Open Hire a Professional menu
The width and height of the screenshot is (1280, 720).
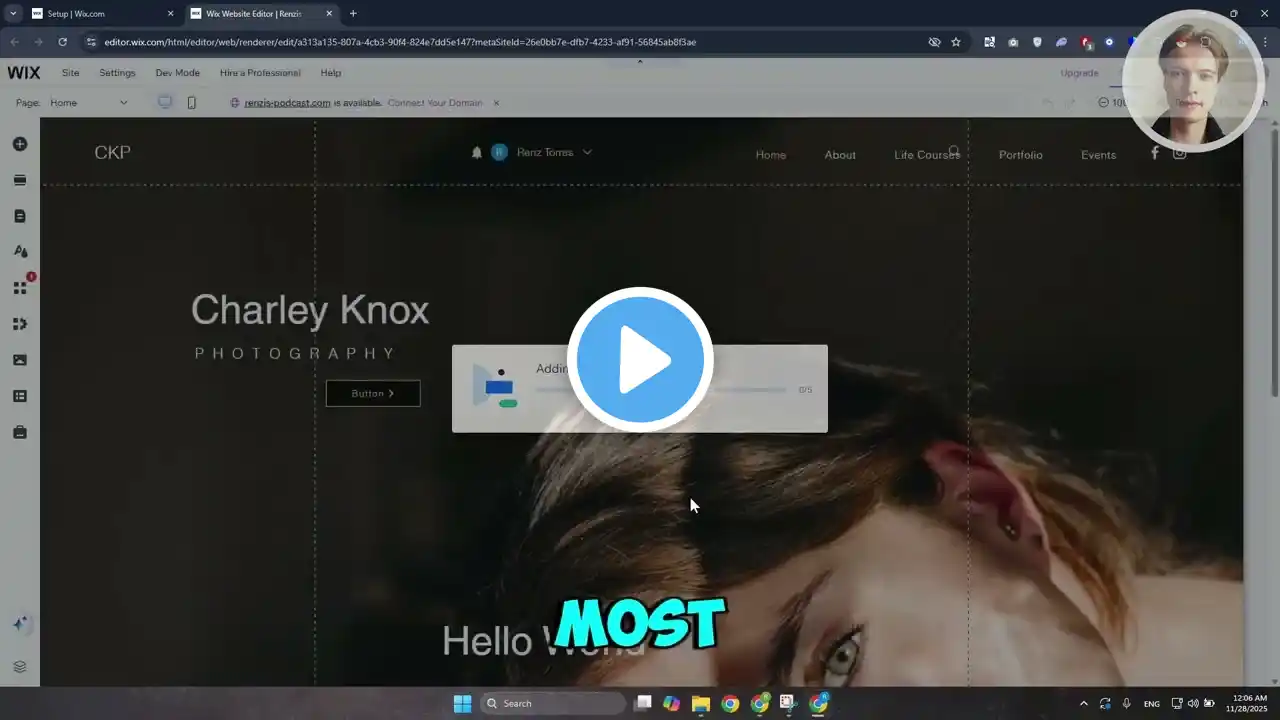(260, 73)
